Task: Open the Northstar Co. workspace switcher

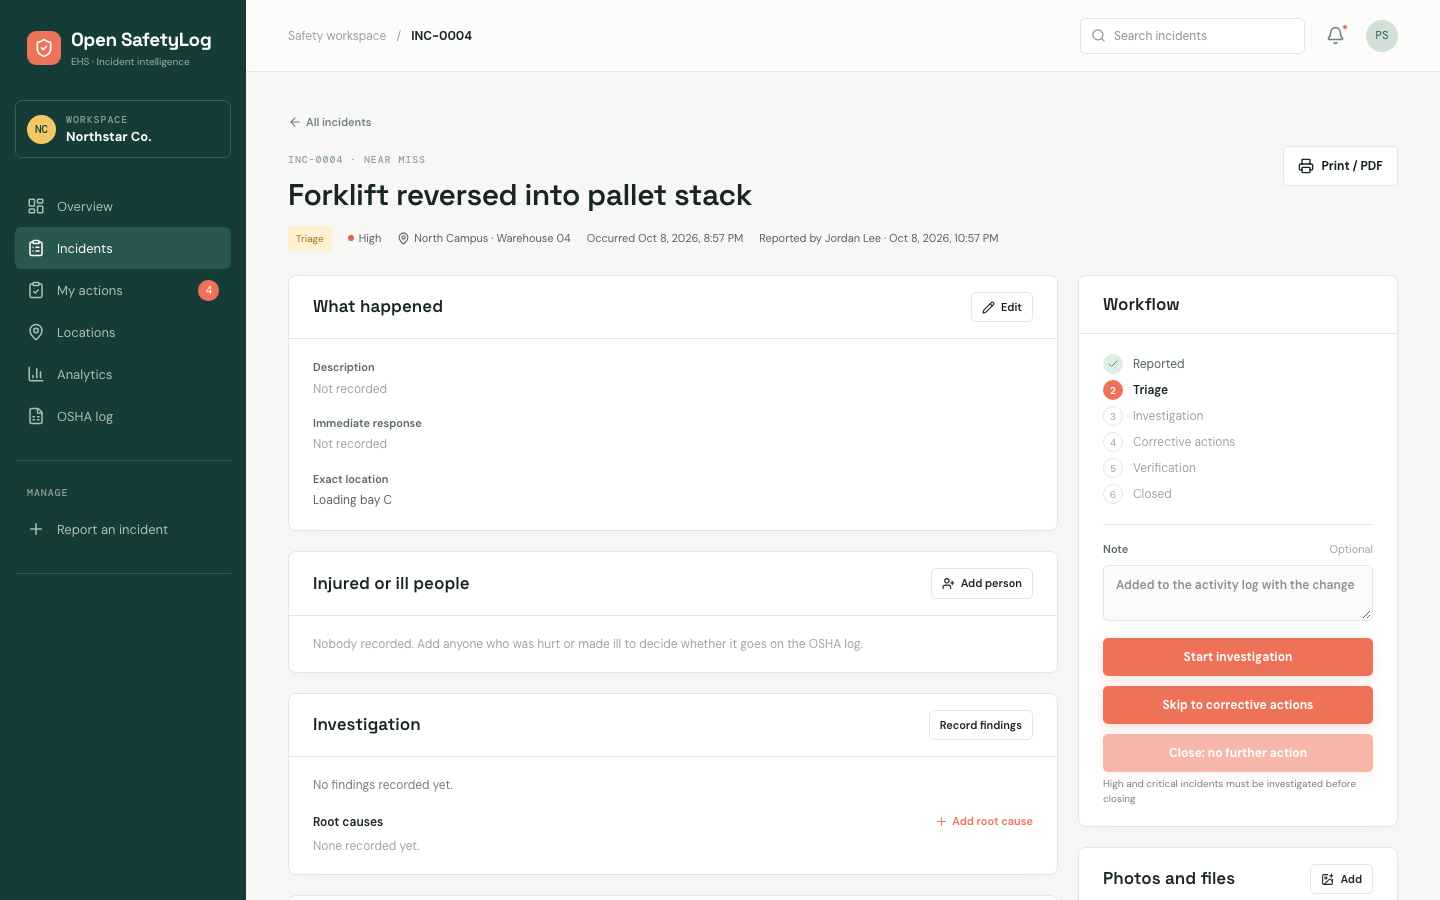Action: tap(123, 129)
